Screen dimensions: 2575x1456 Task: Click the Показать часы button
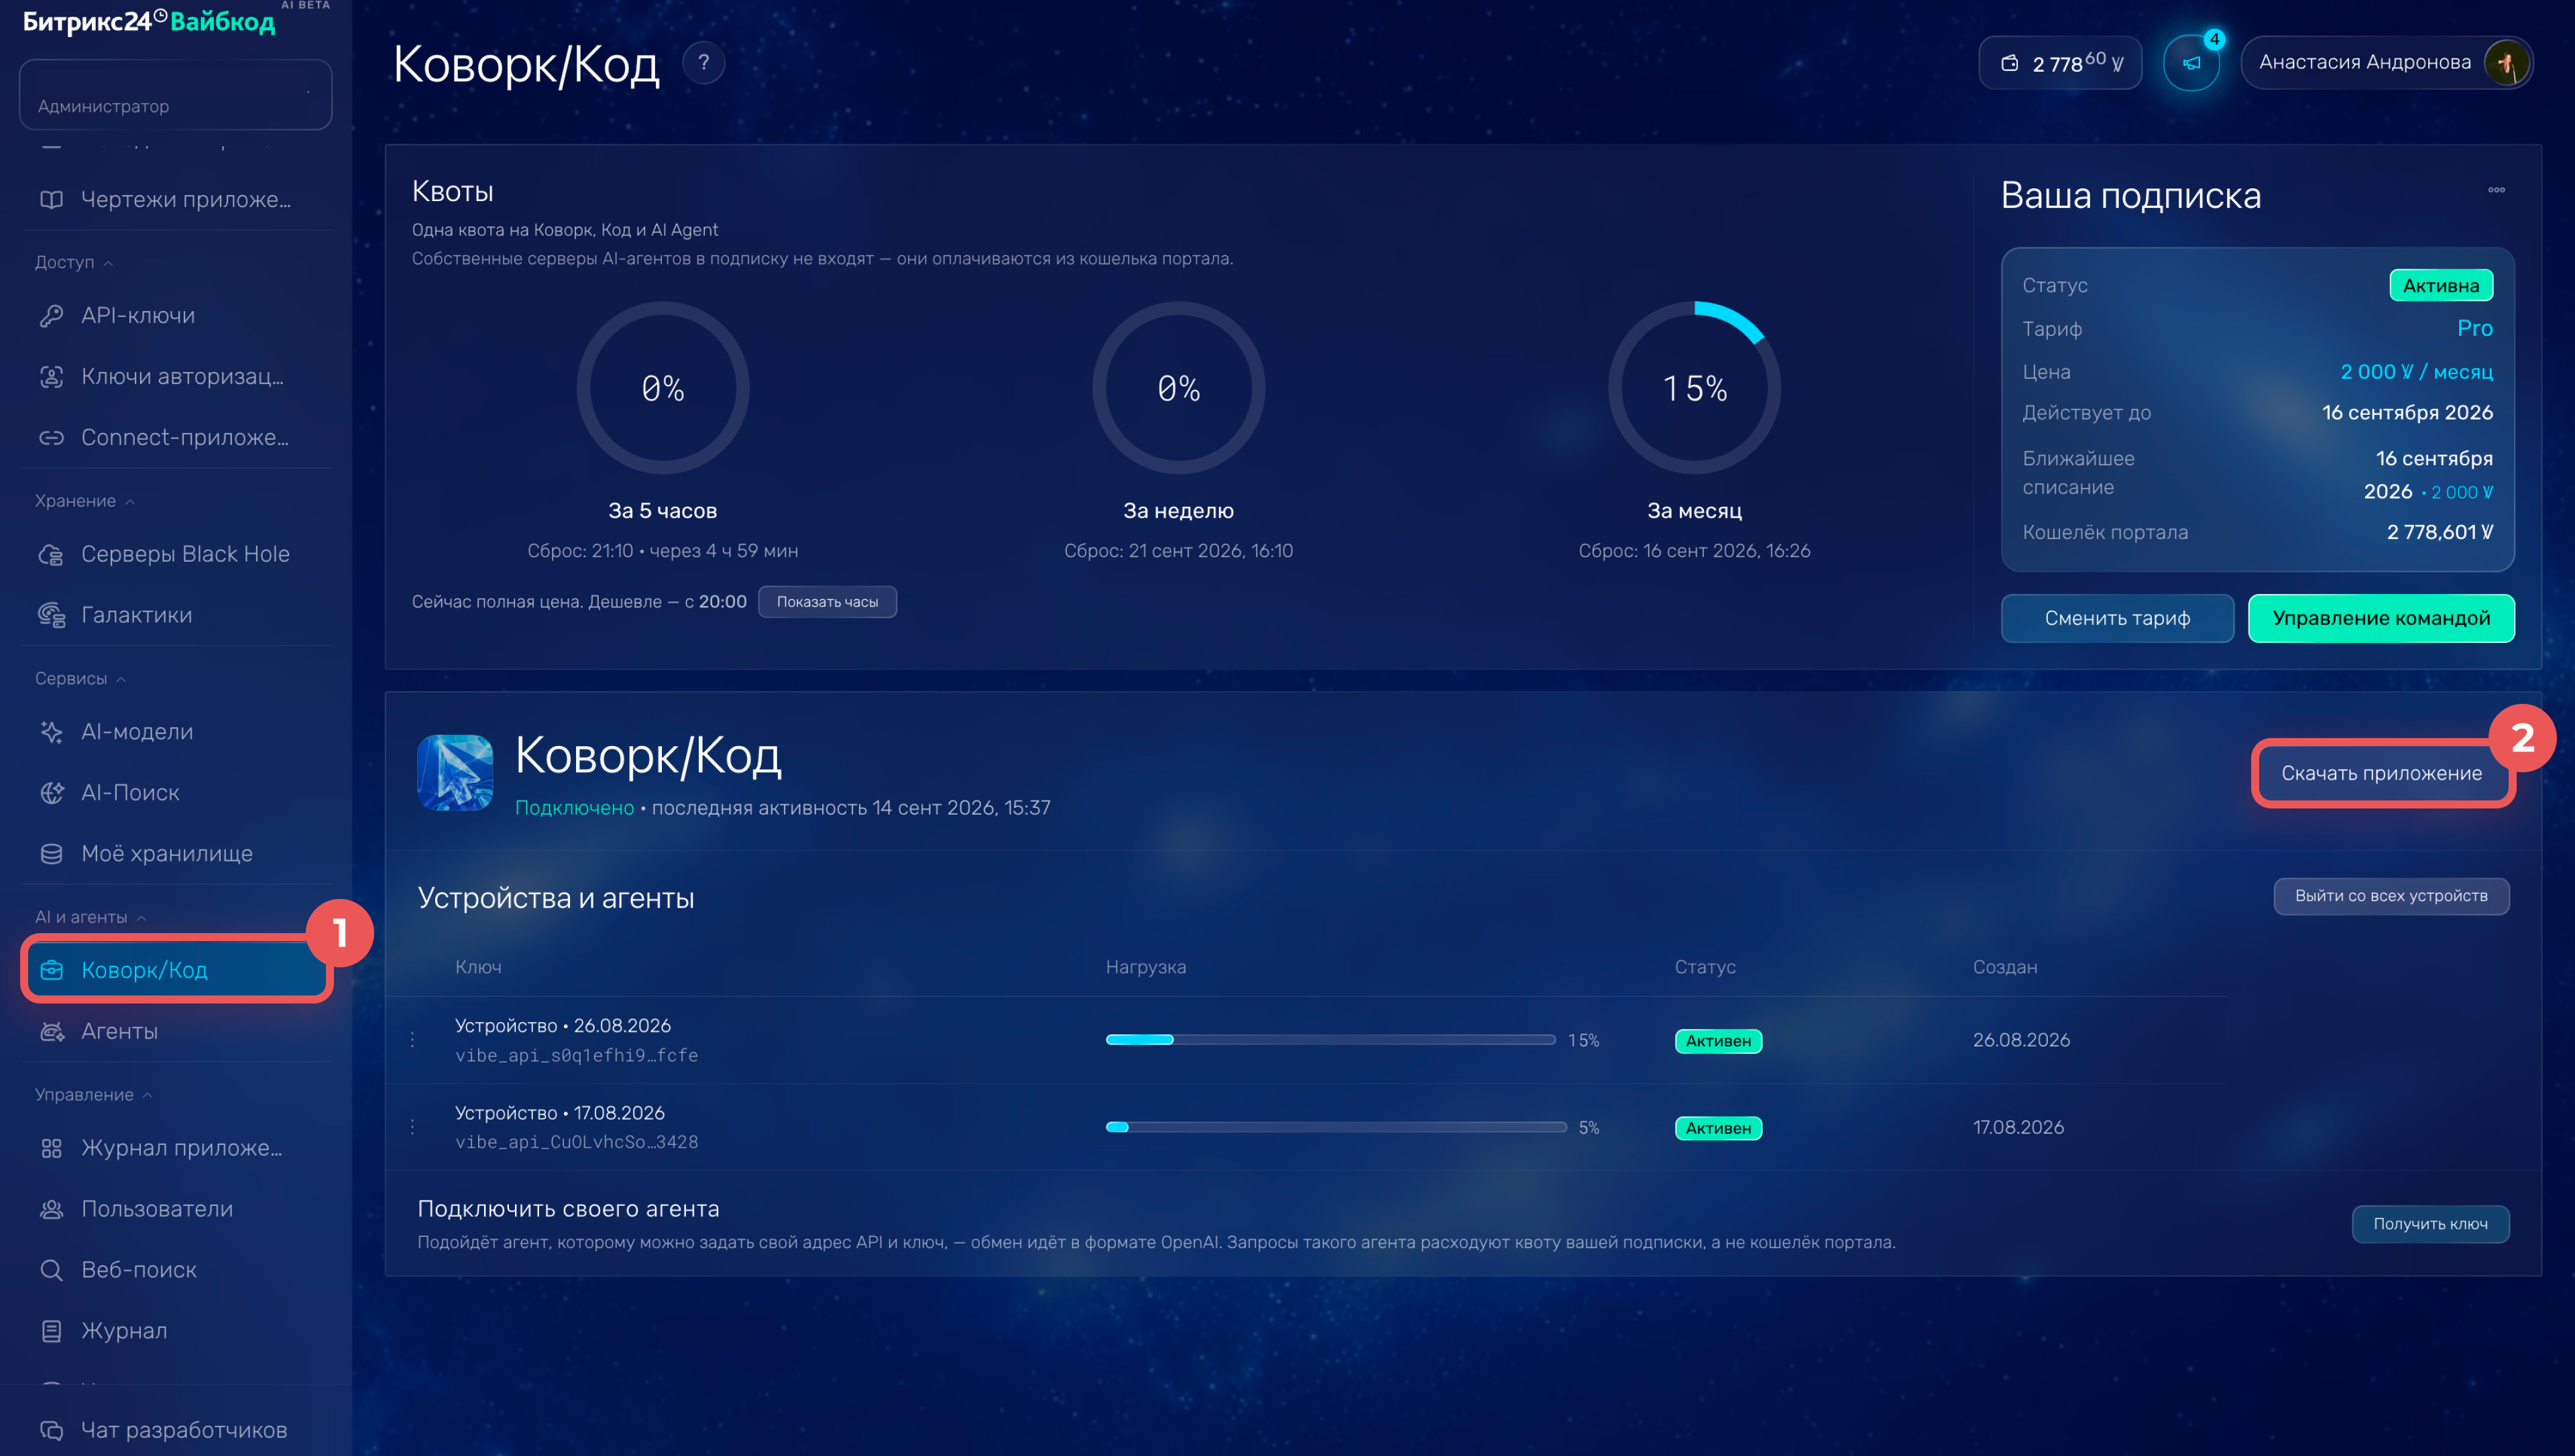[x=827, y=602]
